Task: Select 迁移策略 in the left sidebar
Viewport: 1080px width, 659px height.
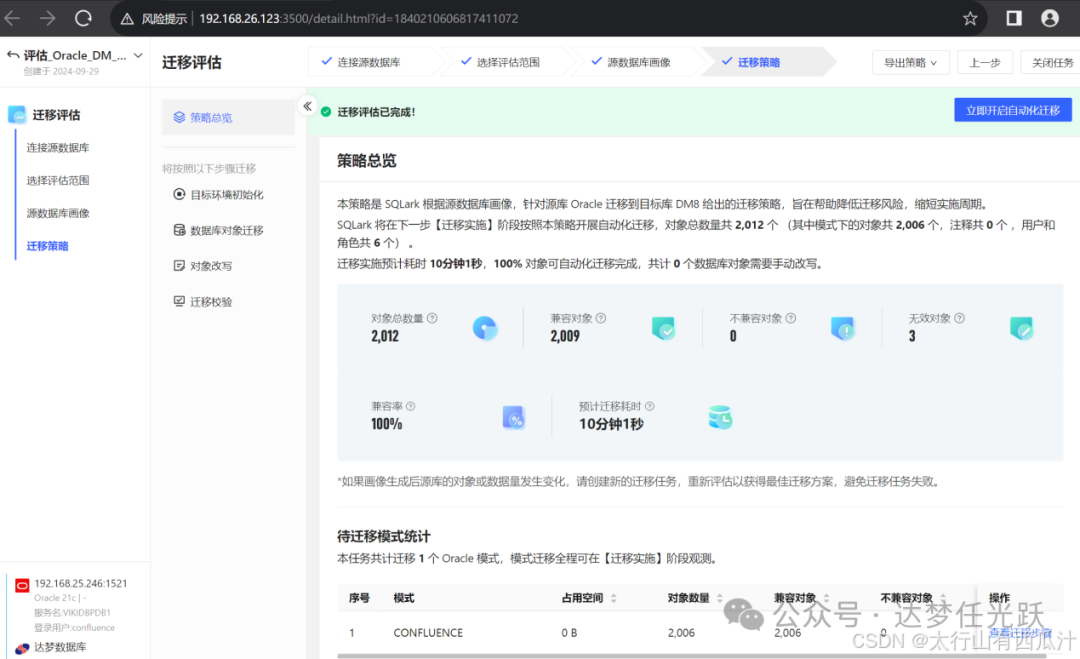Action: (48, 246)
